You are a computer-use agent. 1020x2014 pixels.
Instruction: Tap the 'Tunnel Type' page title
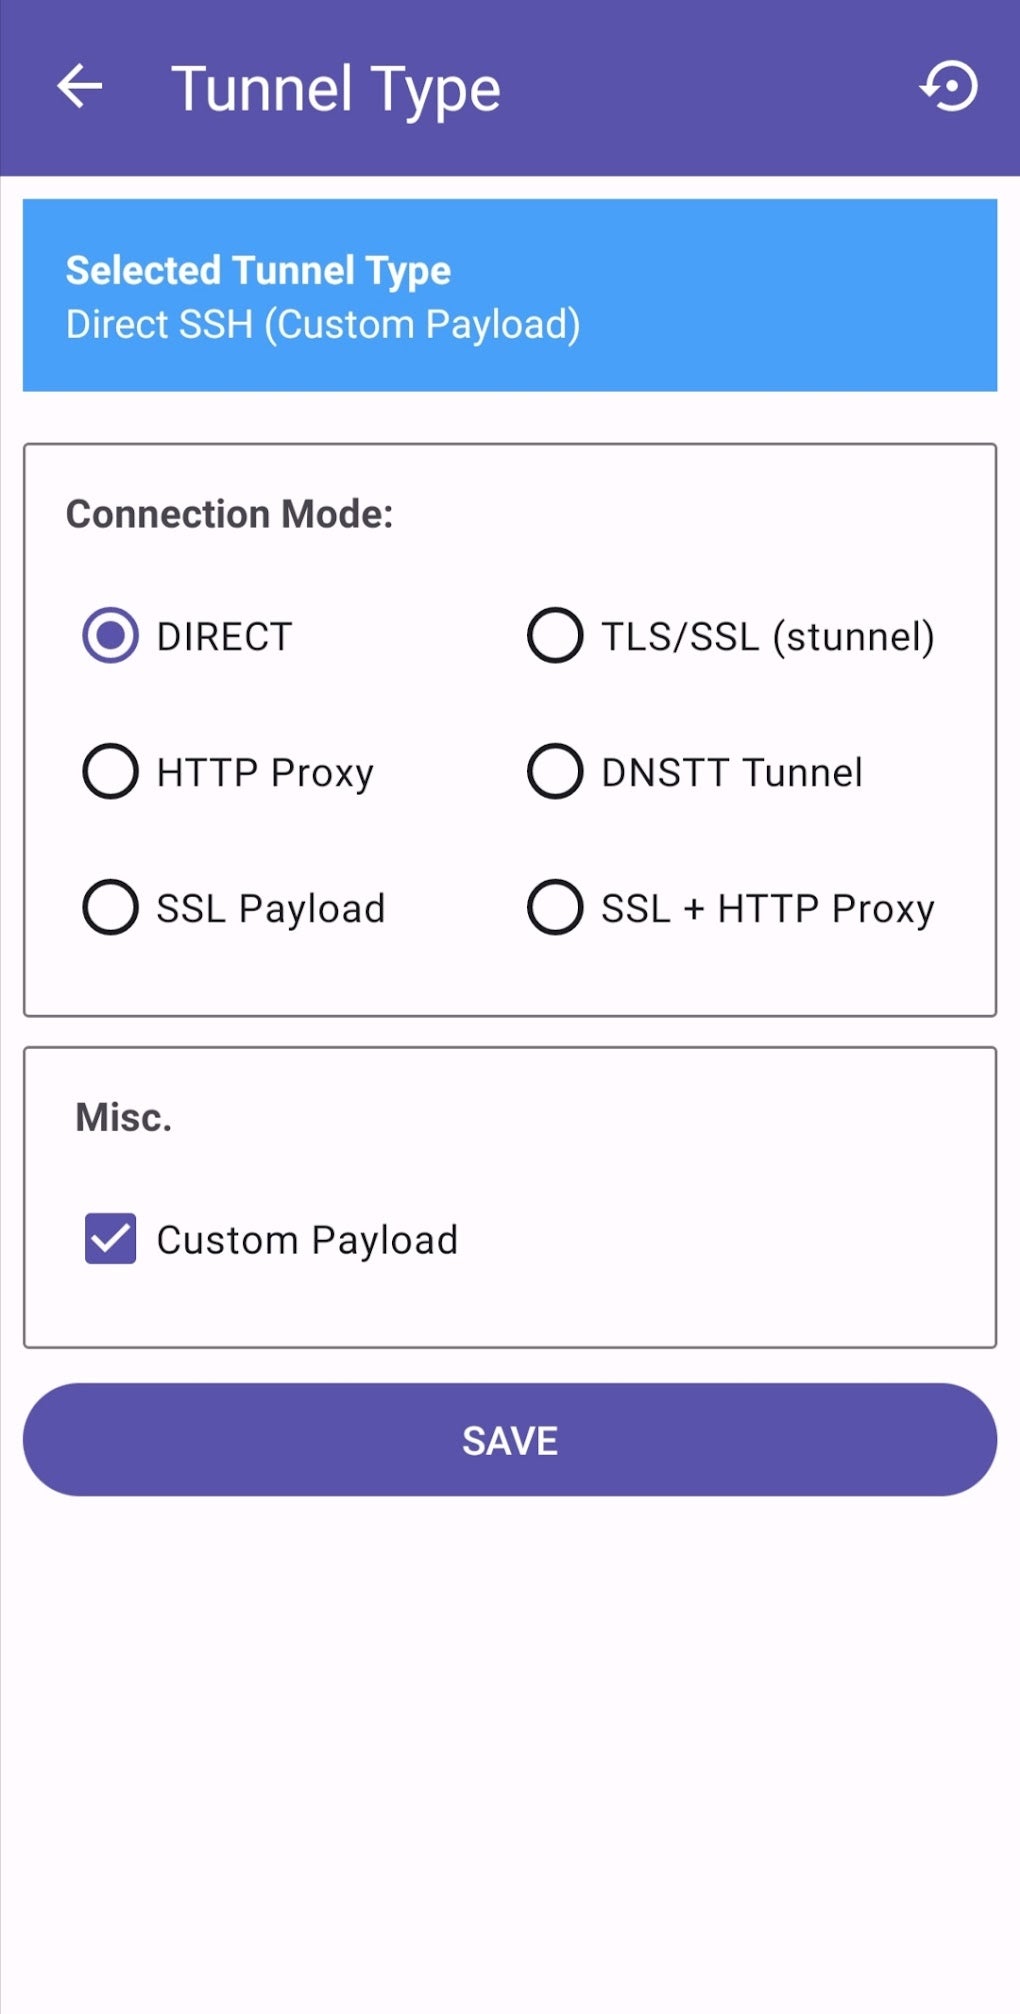336,89
